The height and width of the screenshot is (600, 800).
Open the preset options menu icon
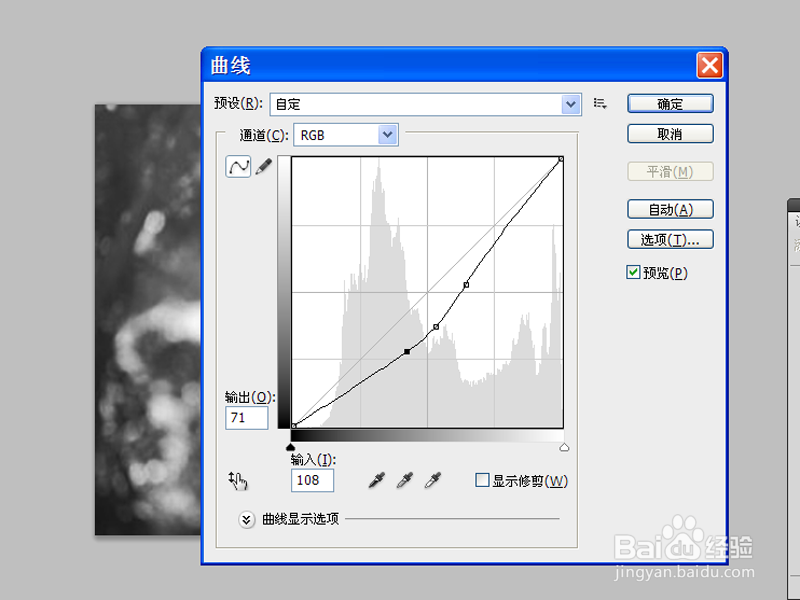coord(600,104)
